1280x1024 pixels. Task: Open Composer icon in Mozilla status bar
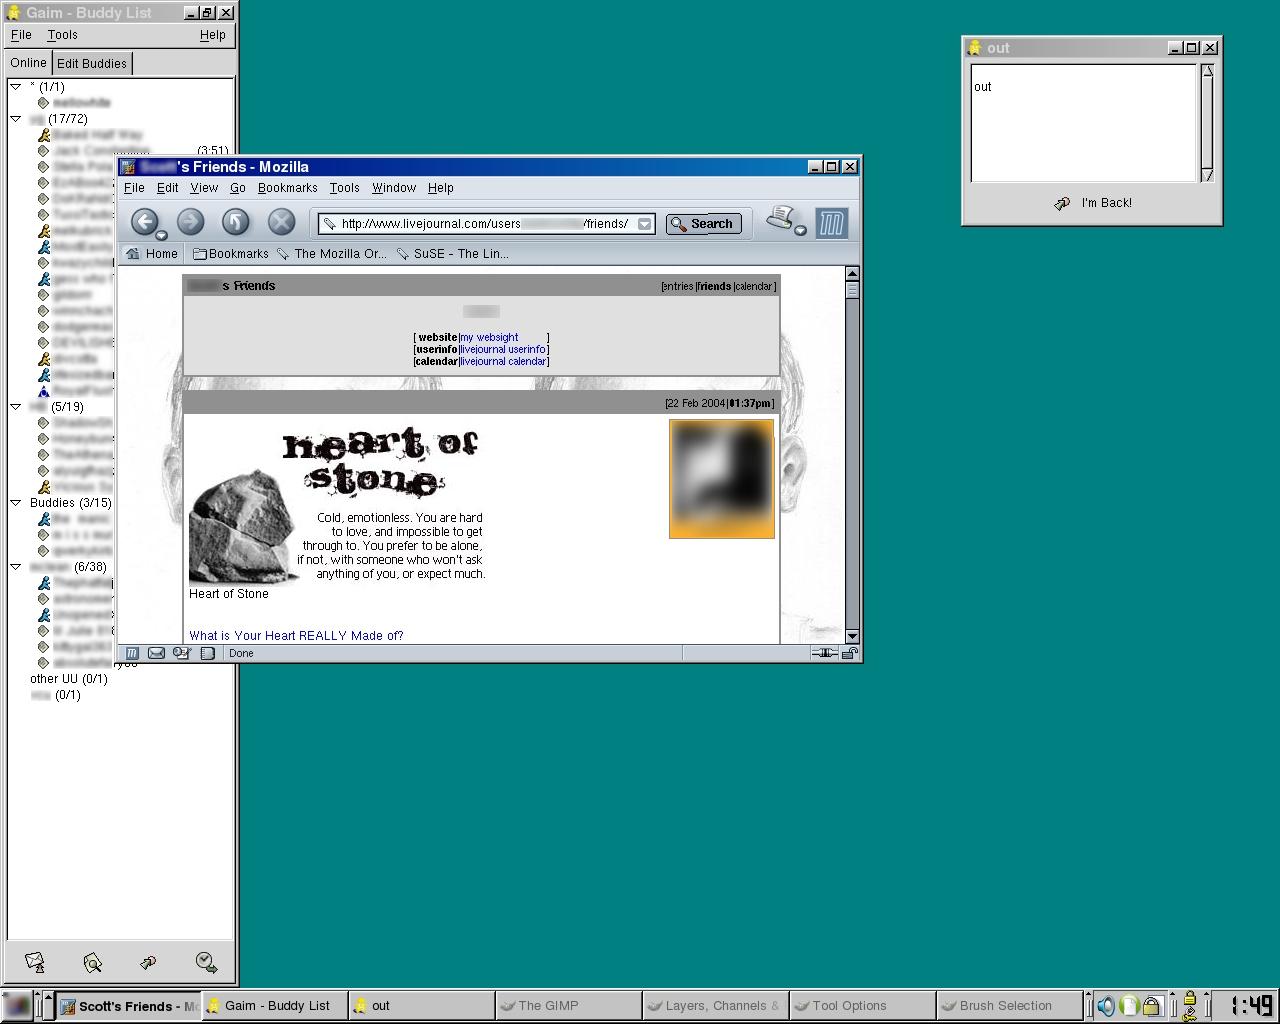[x=182, y=653]
